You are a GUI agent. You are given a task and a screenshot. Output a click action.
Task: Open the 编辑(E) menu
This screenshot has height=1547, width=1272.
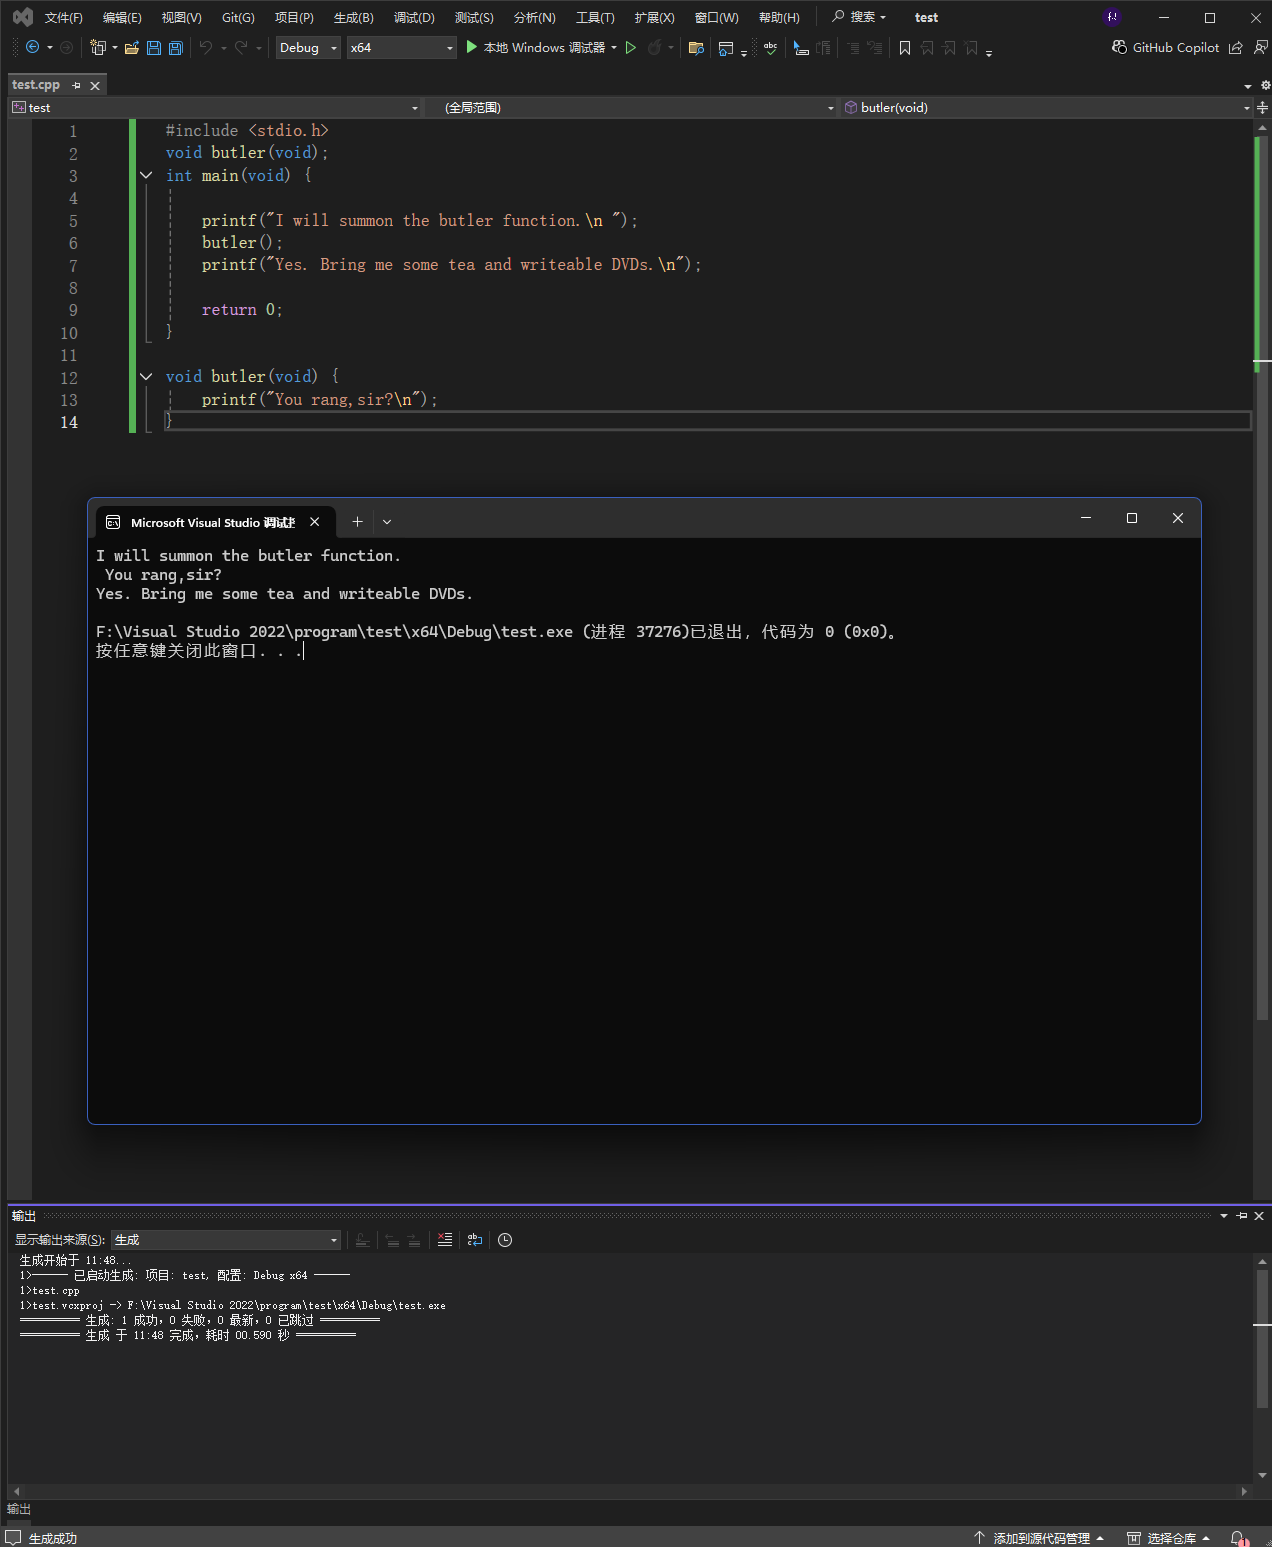[122, 17]
